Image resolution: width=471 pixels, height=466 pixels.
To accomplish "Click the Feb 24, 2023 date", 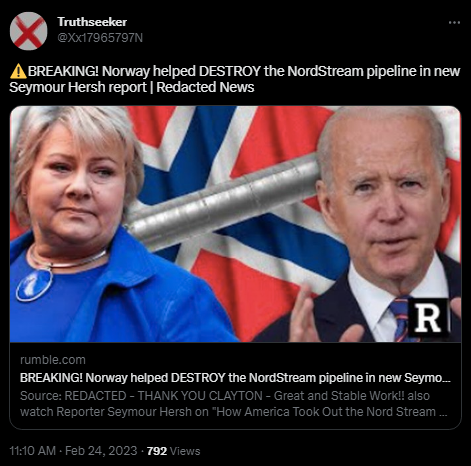I will click(x=101, y=451).
